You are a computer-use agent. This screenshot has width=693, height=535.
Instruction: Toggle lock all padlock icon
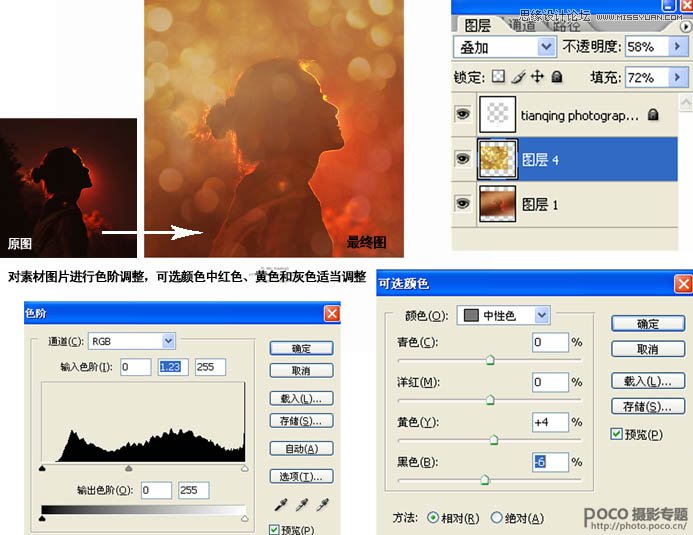tap(557, 77)
